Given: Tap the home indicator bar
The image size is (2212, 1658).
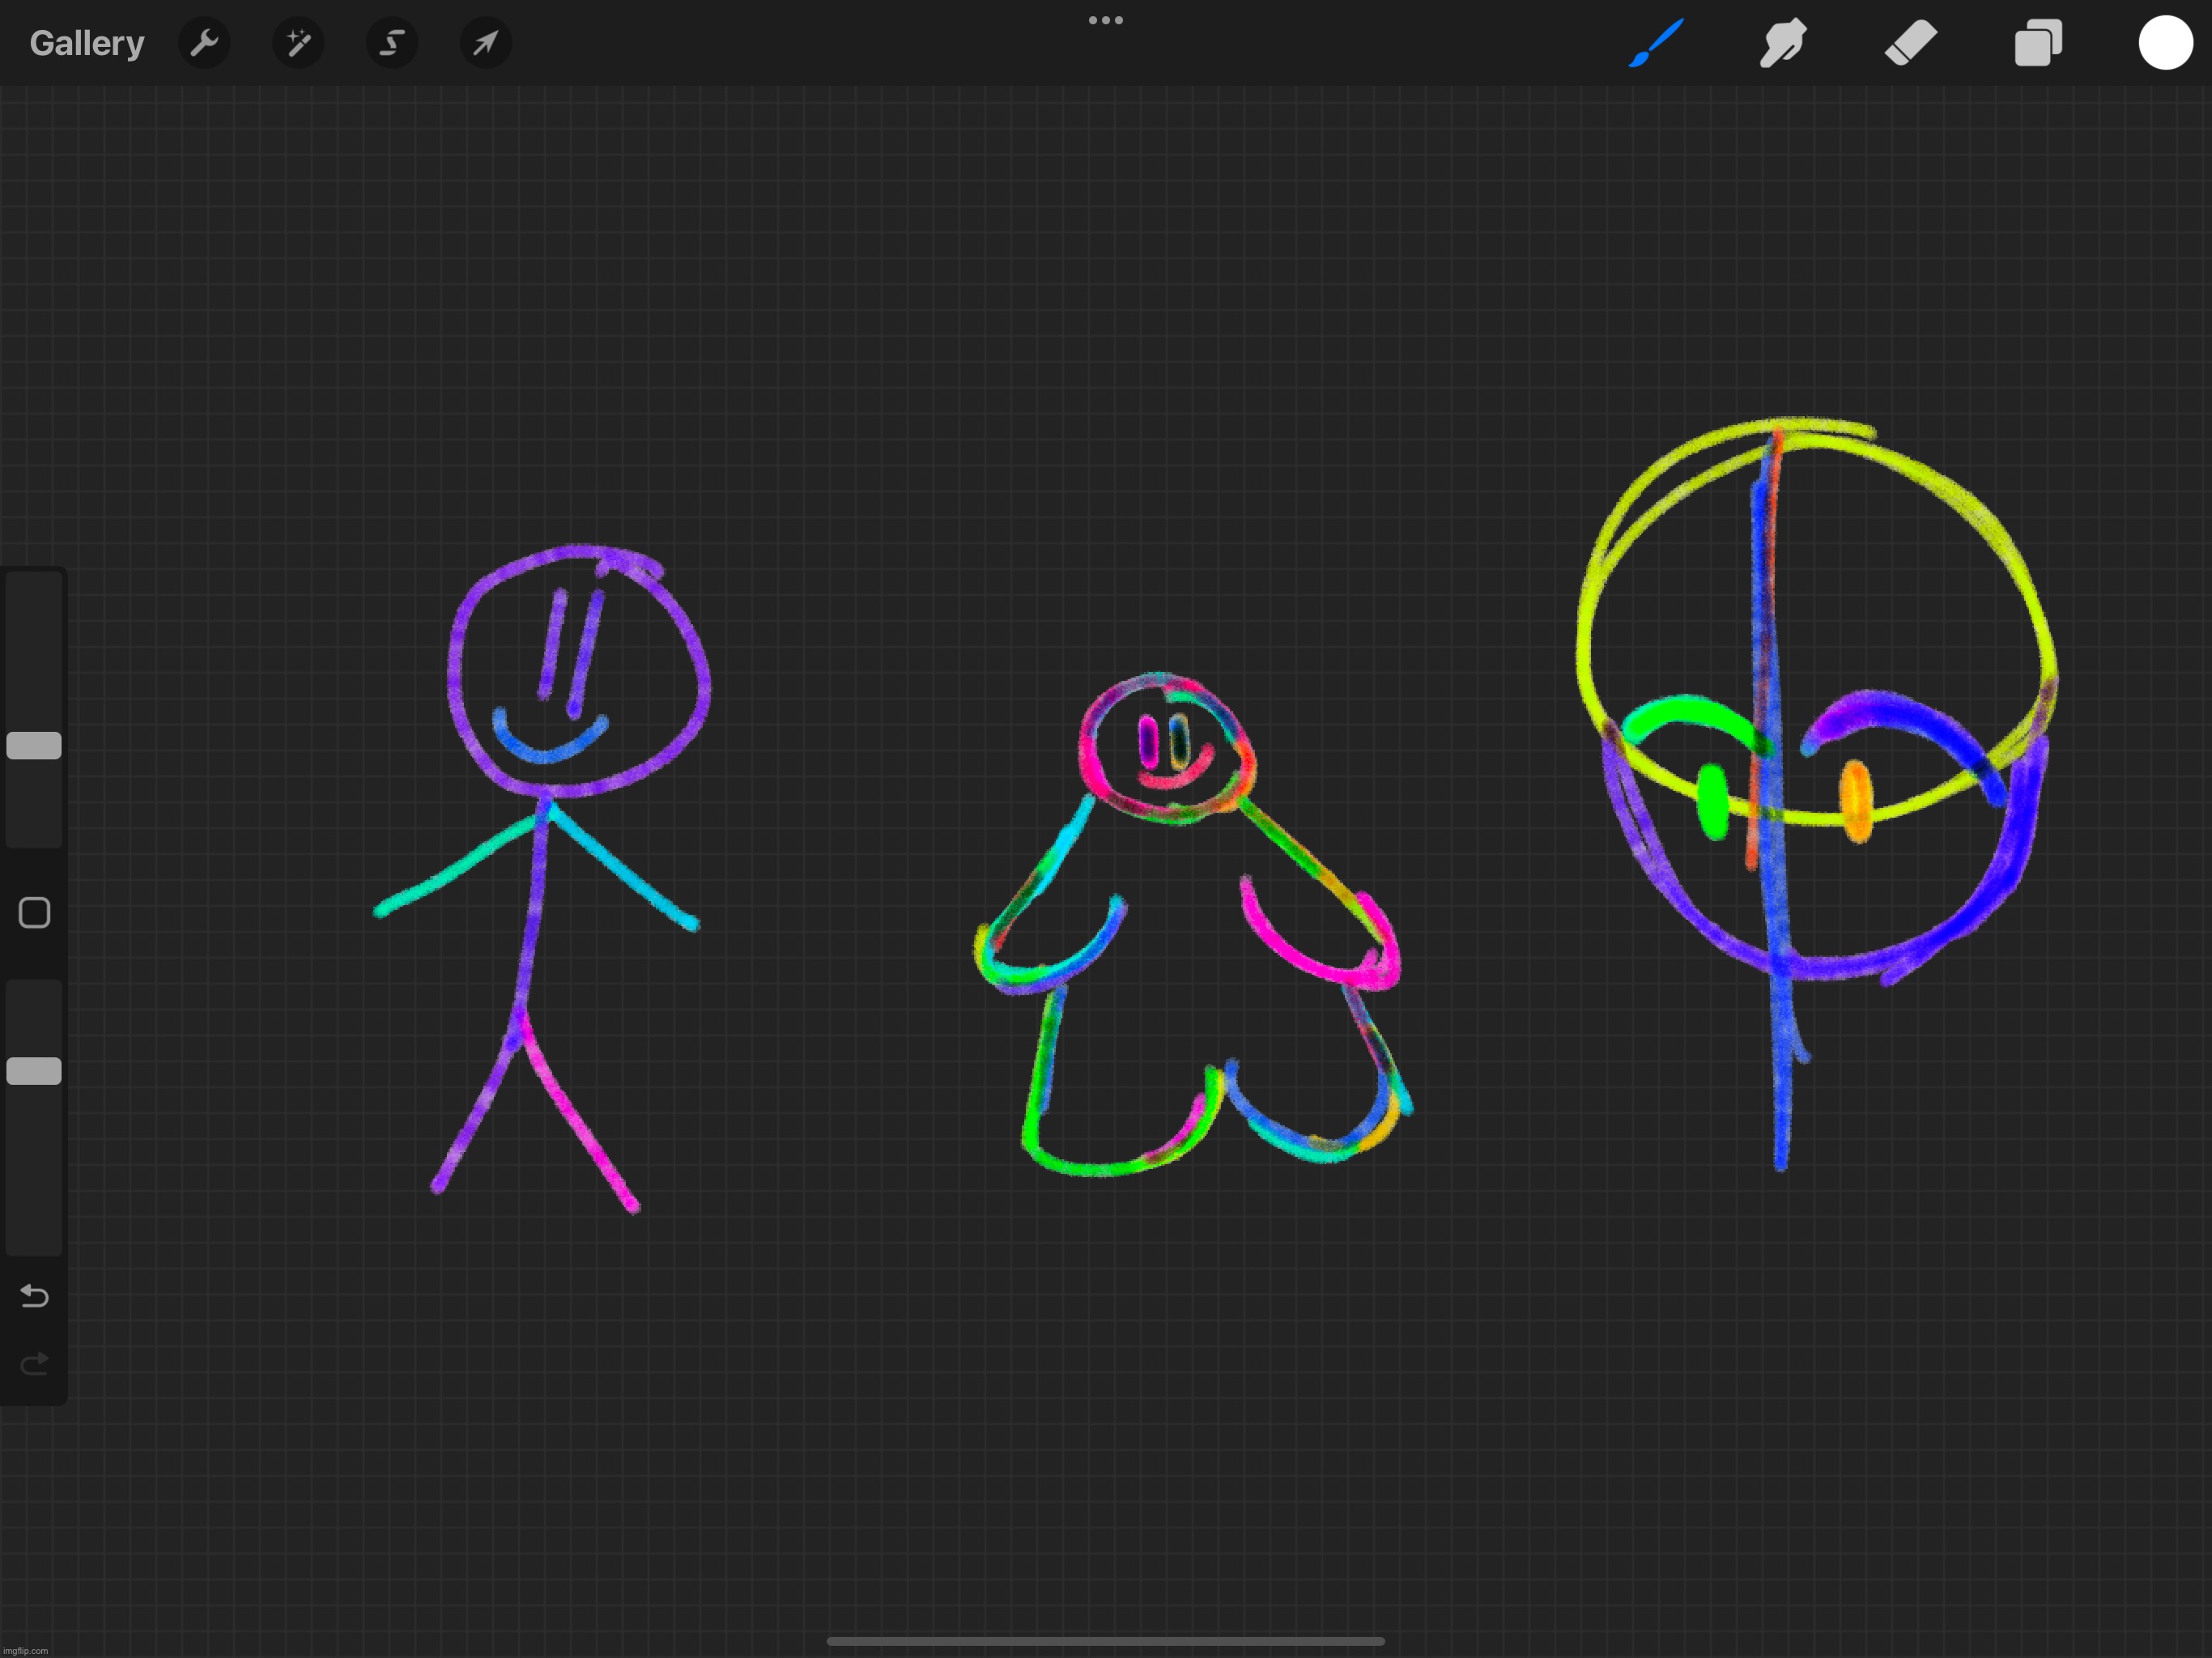Looking at the screenshot, I should (1105, 1641).
